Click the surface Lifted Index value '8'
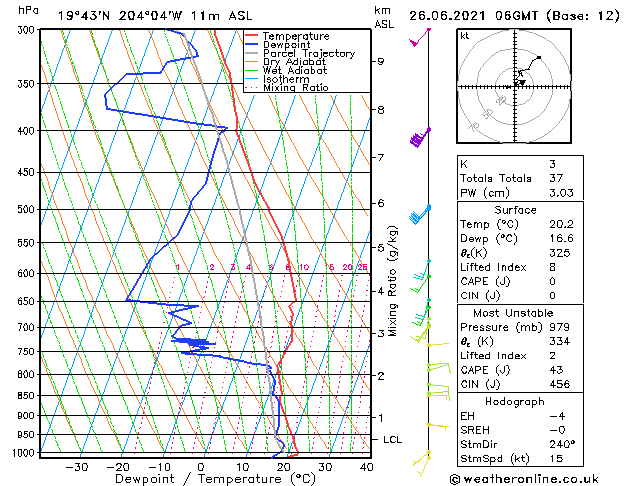Image resolution: width=629 pixels, height=486 pixels. pyautogui.click(x=552, y=267)
